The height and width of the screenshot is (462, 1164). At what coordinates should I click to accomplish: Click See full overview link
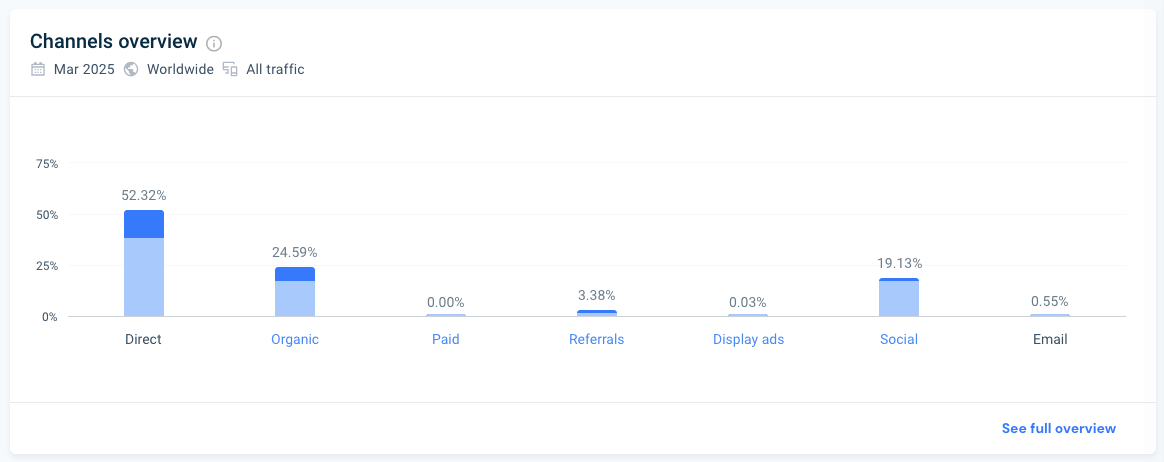coord(1059,429)
